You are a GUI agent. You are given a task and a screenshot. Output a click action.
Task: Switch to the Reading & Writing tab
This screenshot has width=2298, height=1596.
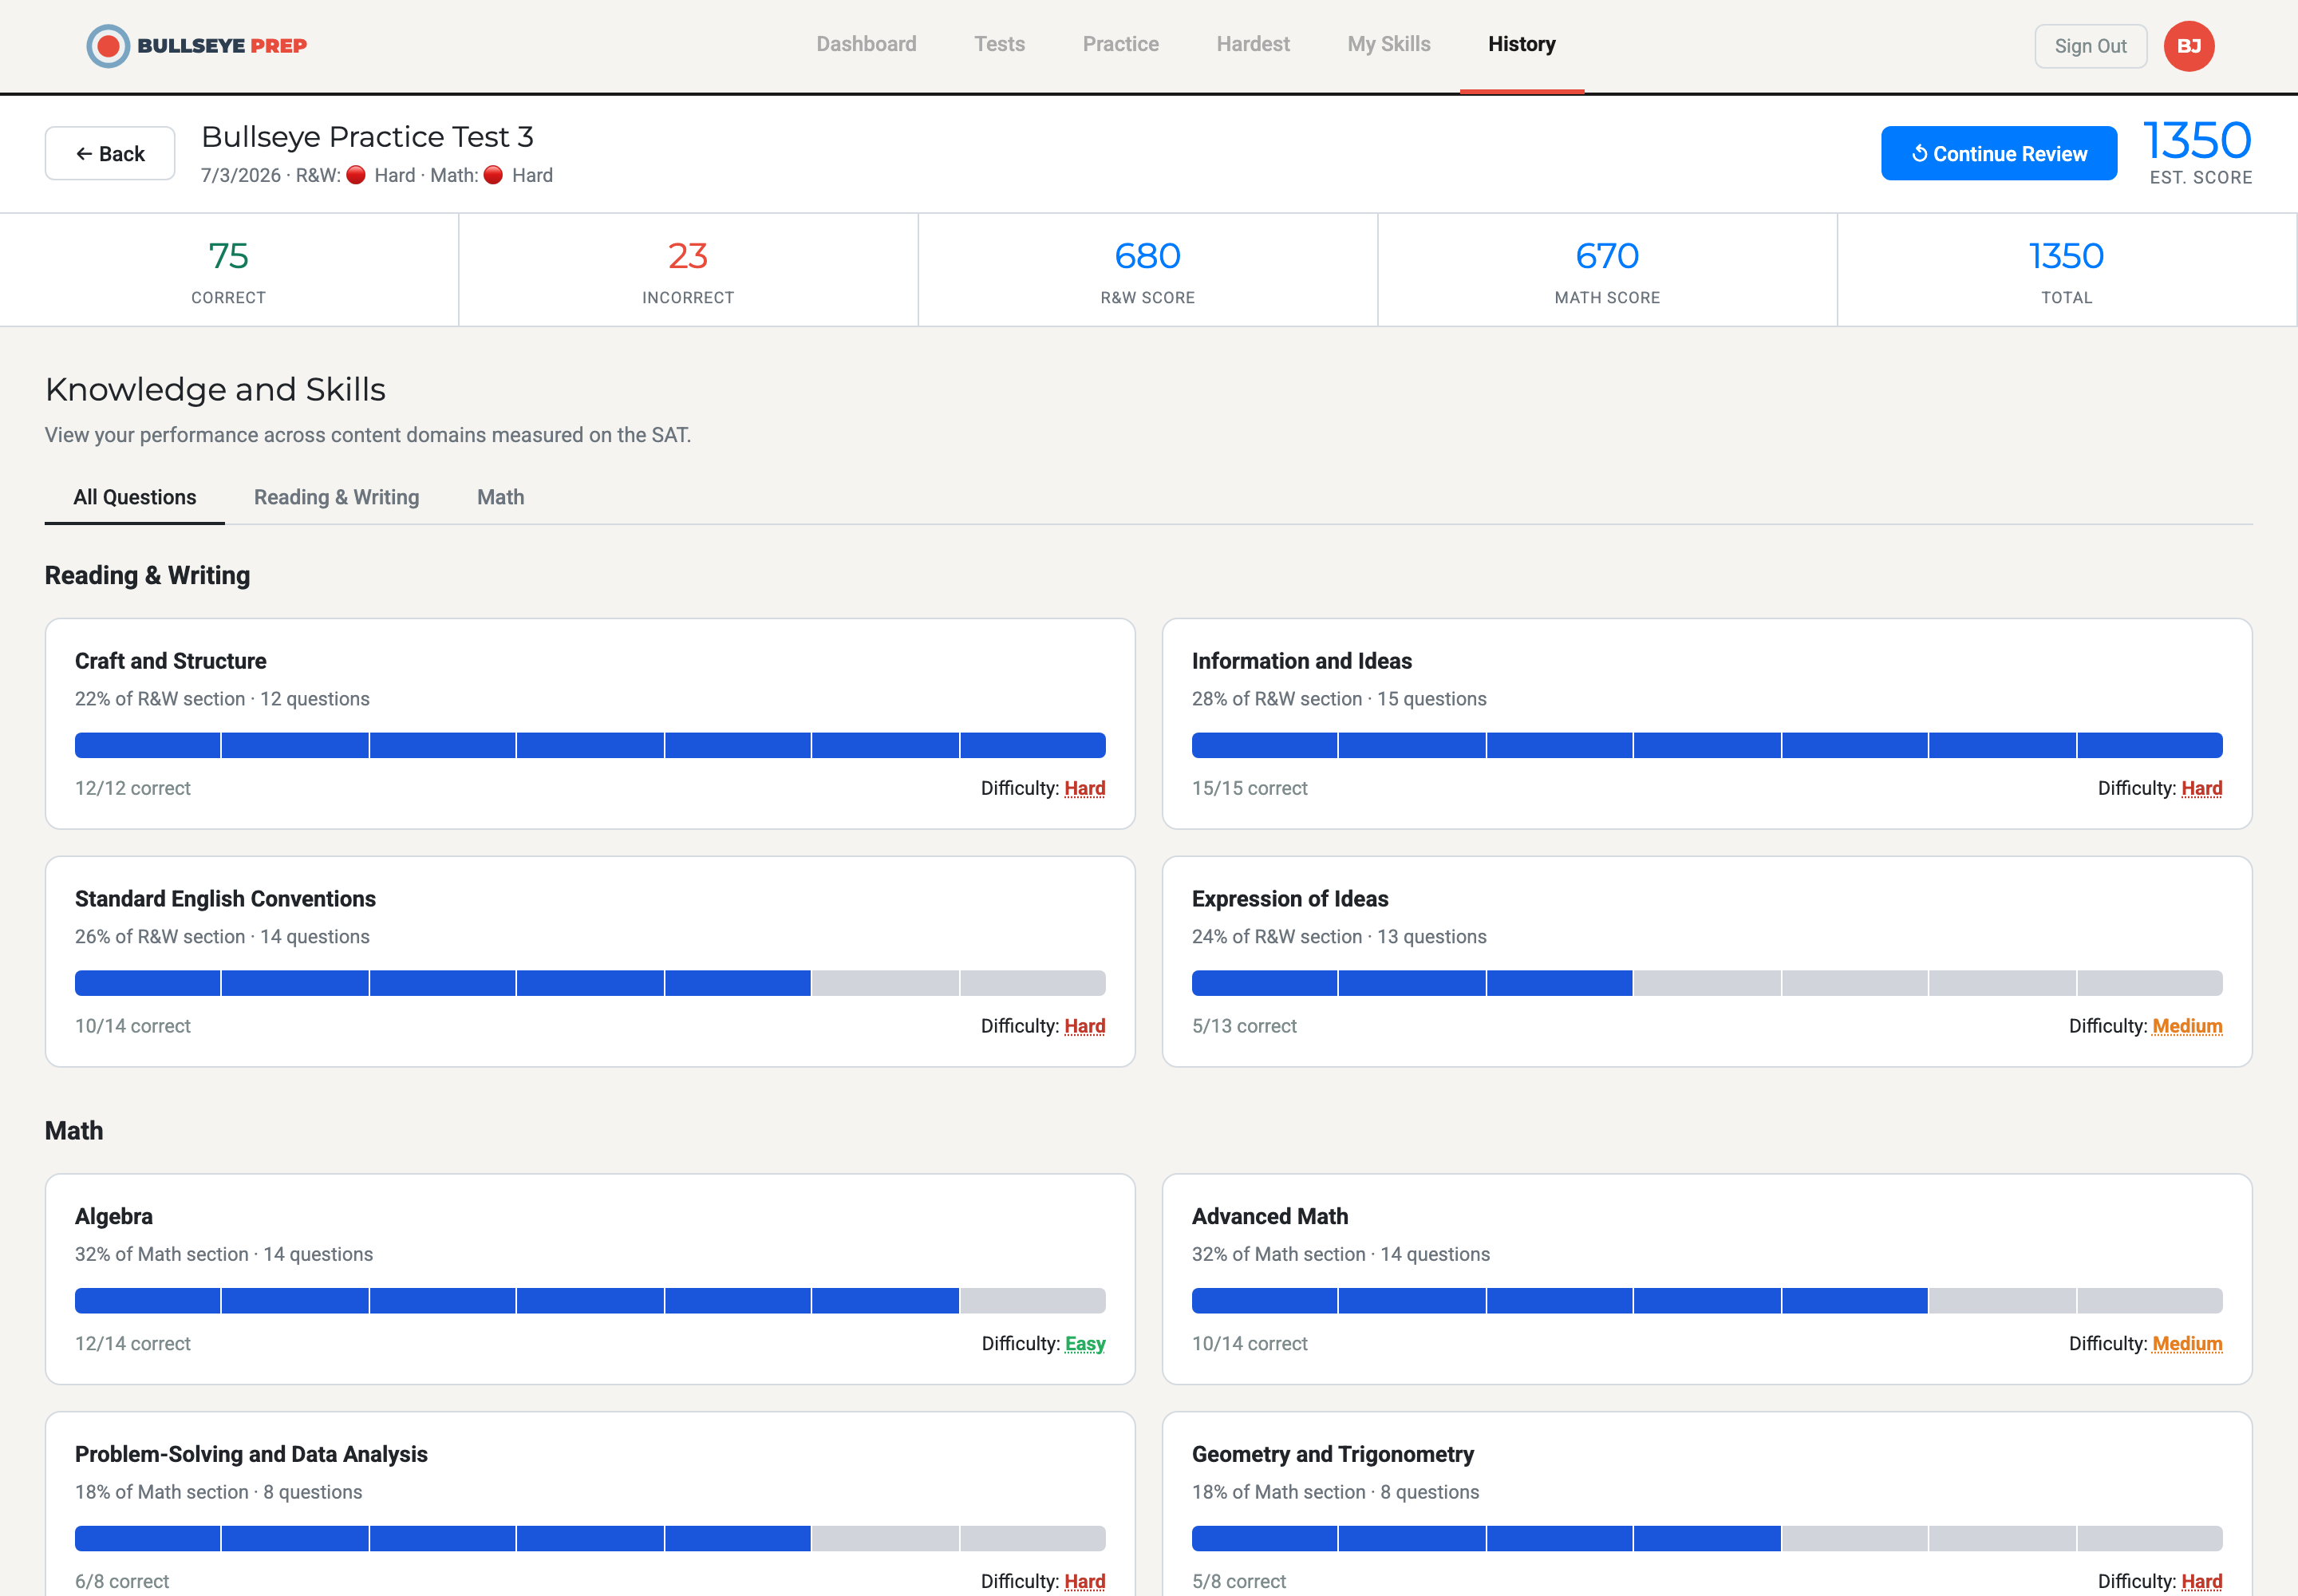(336, 497)
